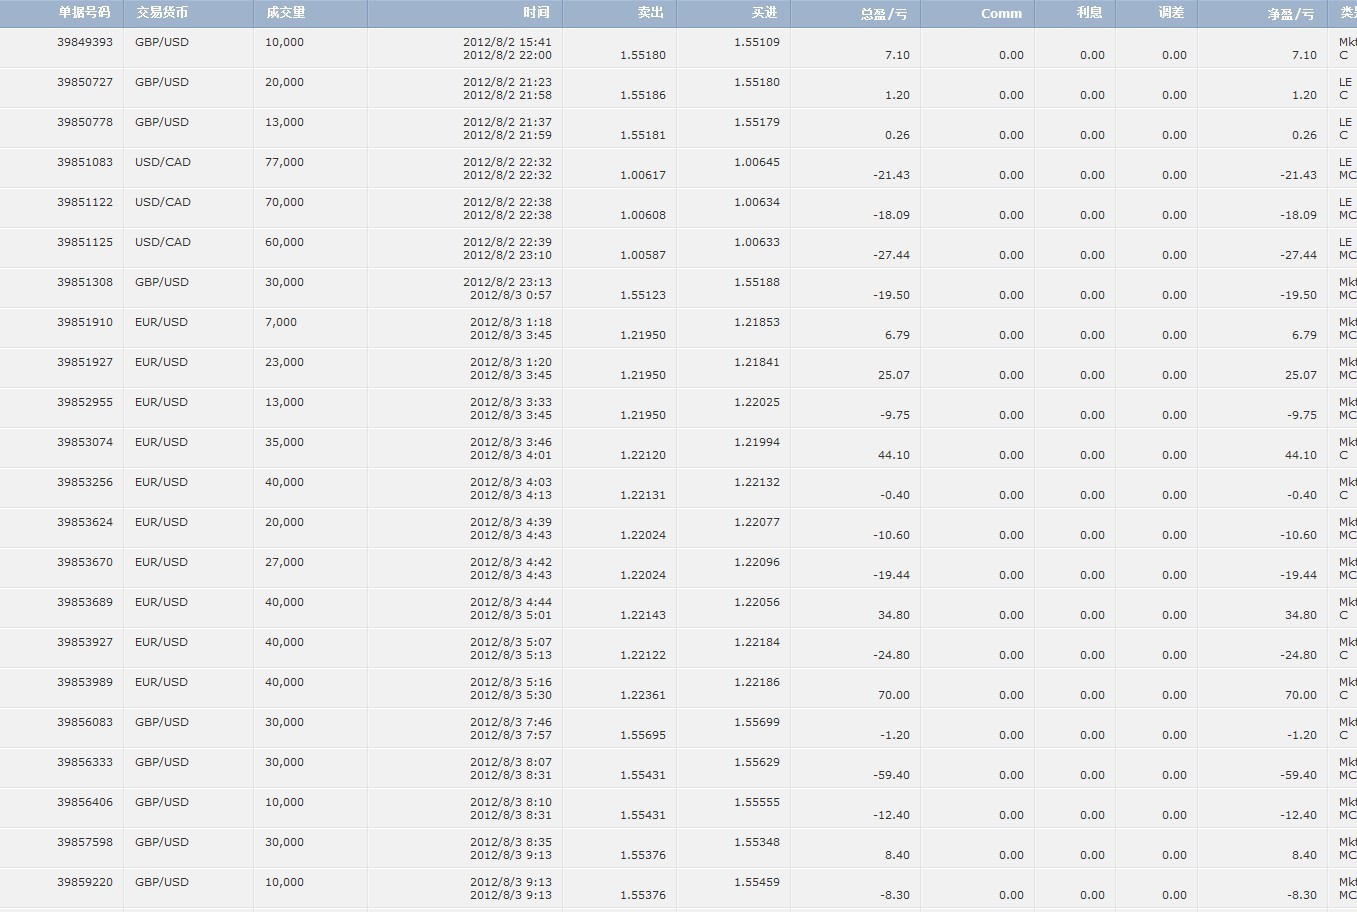Image resolution: width=1357 pixels, height=912 pixels.
Task: Click 净盈/亏 value -59.40 for order 39856333
Action: 1299,775
